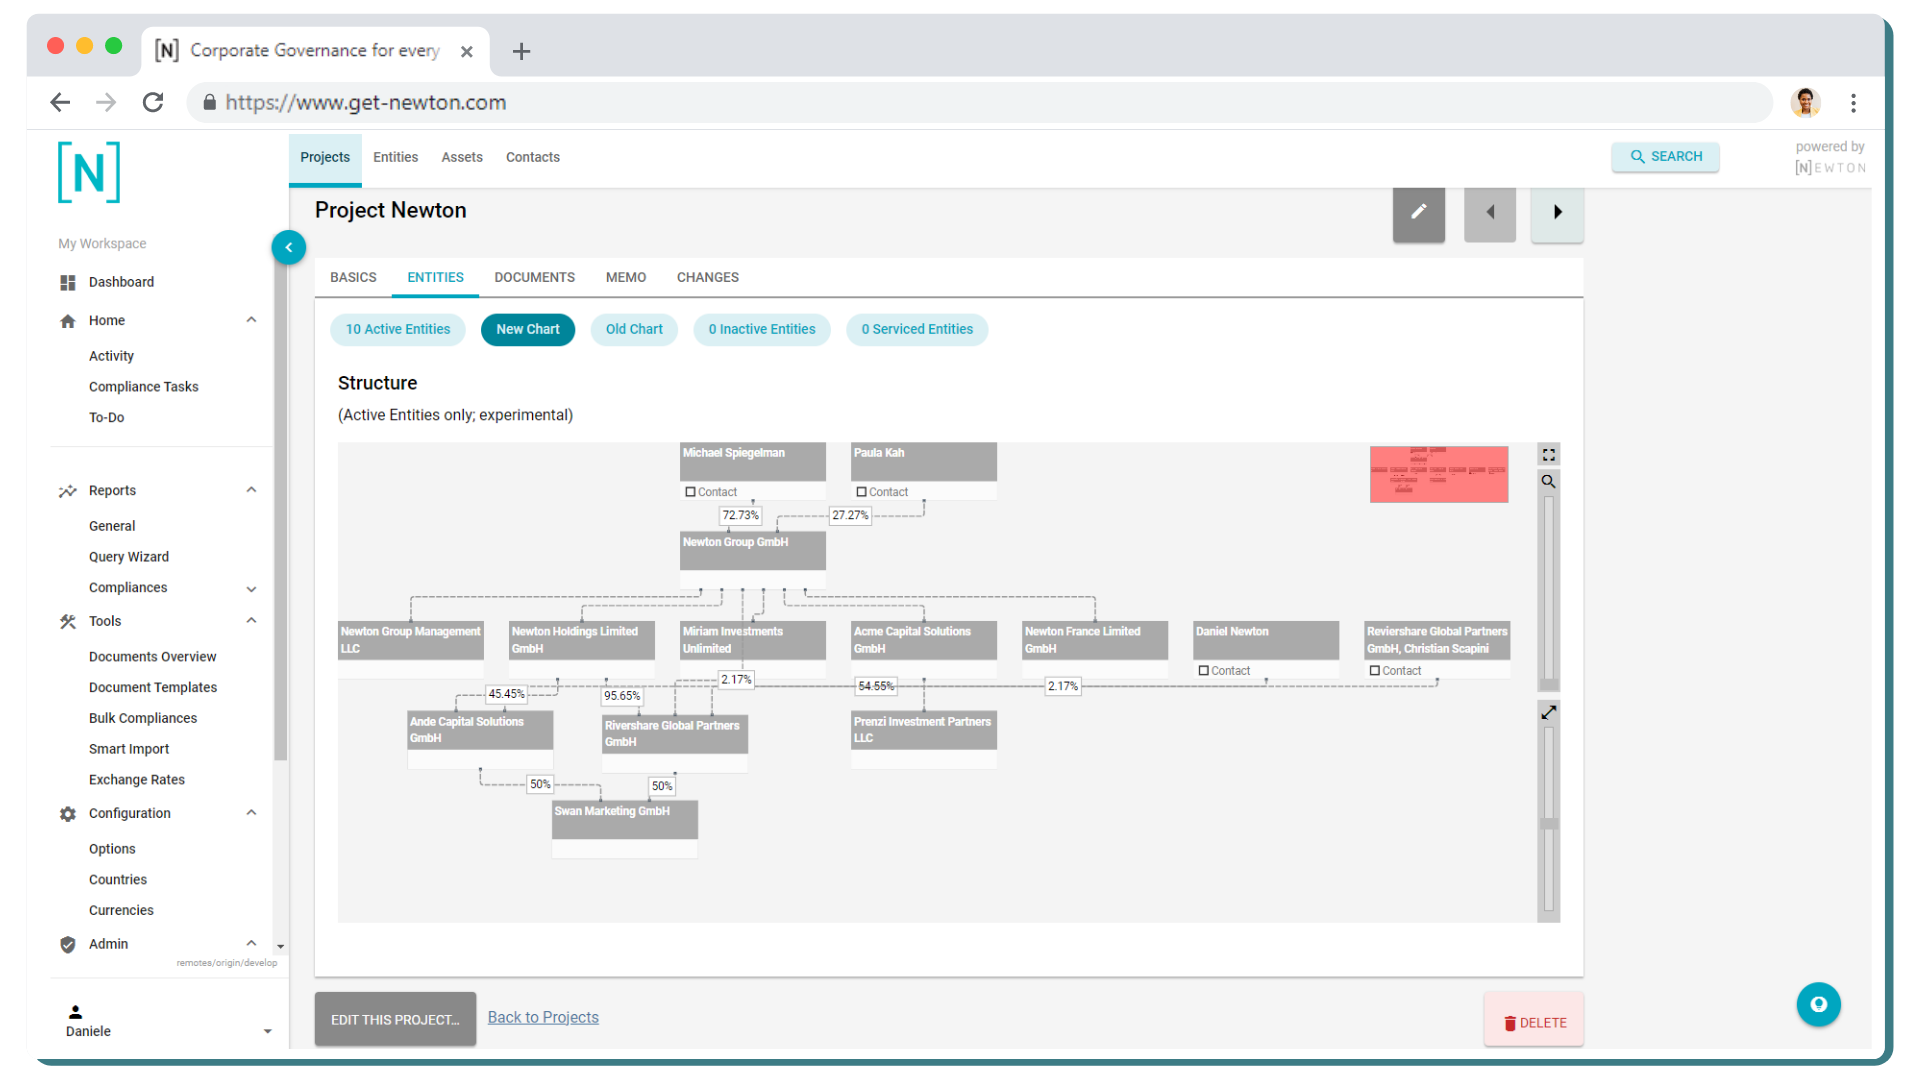Check Contact box under Paula Kah
This screenshot has height=1080, width=1920.
point(861,492)
